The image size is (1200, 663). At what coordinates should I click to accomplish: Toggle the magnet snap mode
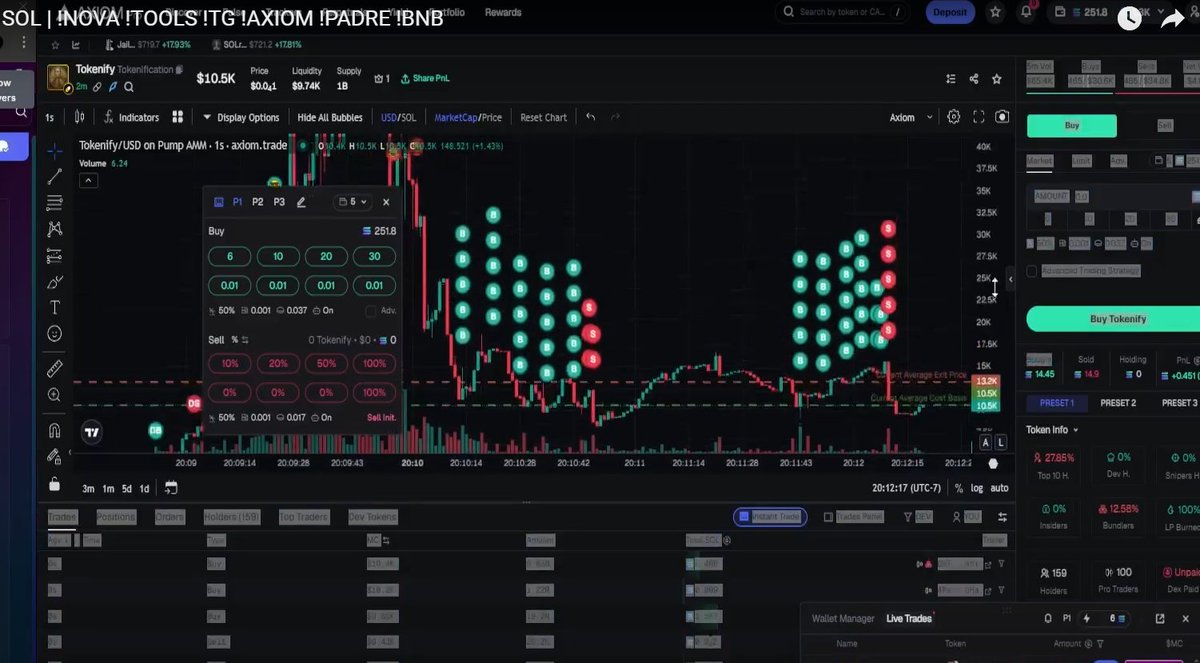pyautogui.click(x=55, y=431)
